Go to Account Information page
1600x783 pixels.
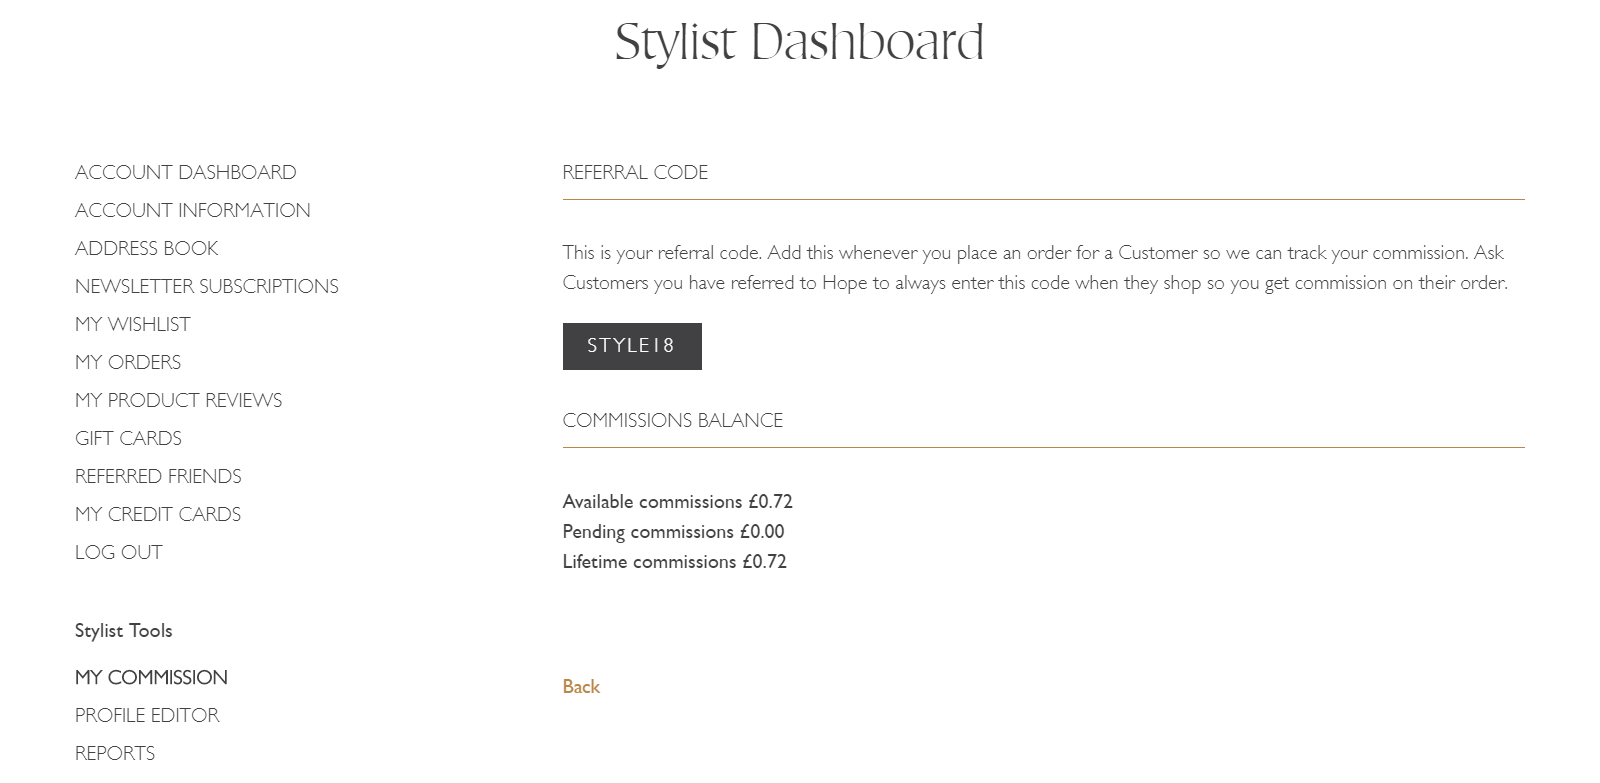192,210
